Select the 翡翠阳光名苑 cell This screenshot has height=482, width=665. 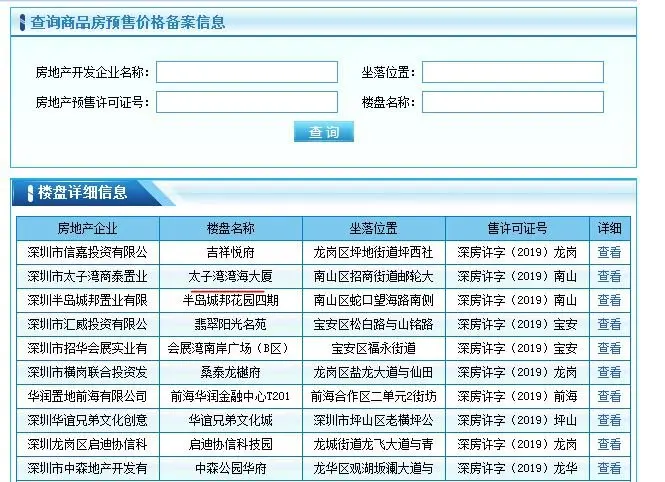coord(231,324)
